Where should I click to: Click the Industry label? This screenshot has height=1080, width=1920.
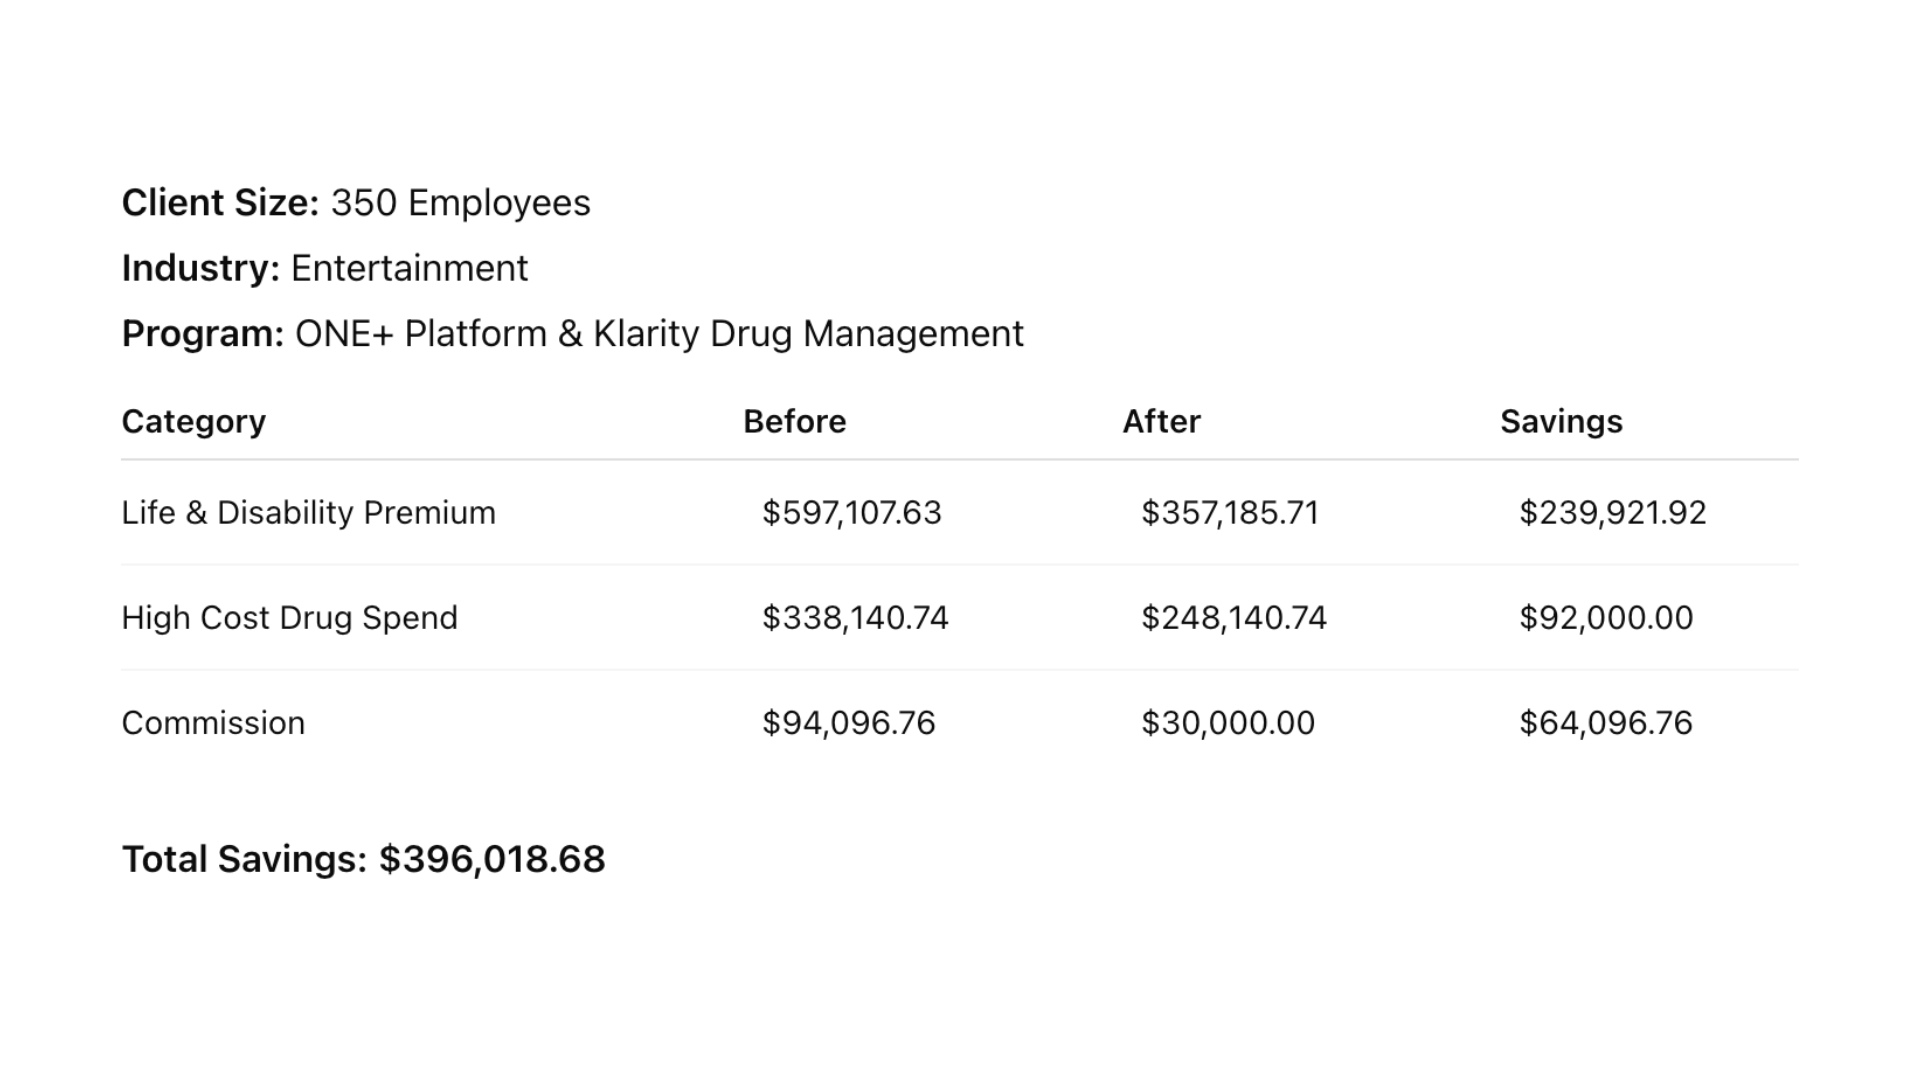200,268
